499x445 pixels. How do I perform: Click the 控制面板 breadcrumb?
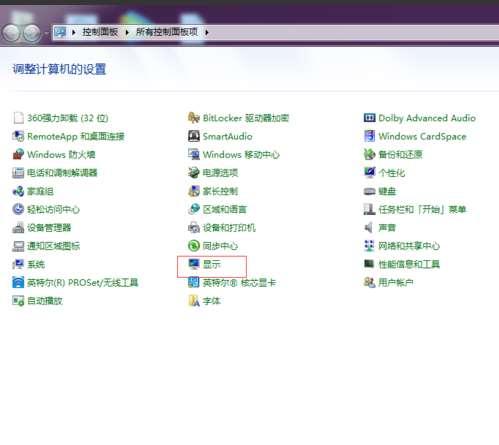tap(100, 32)
